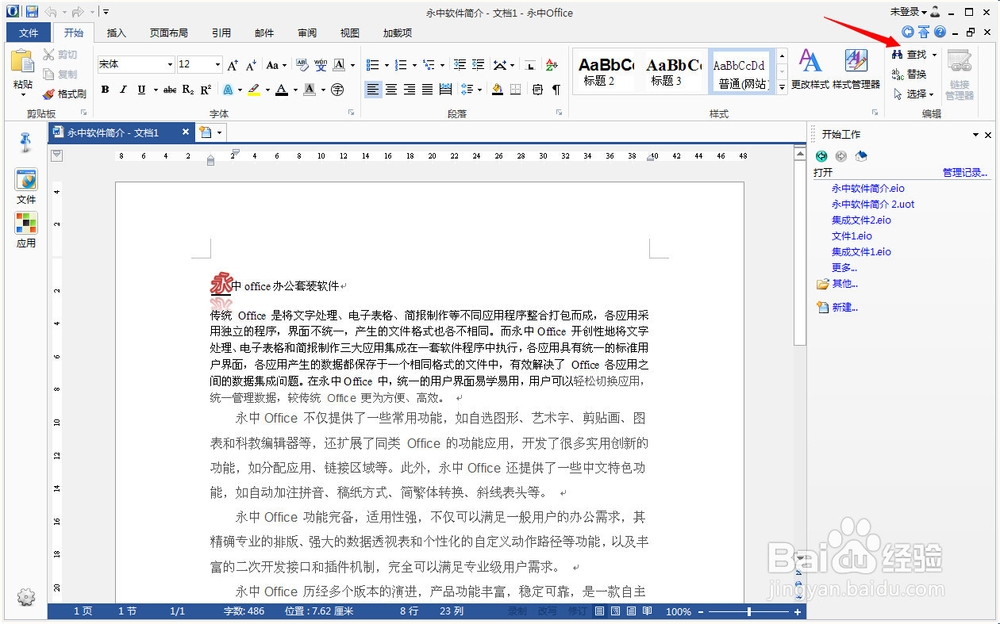Open the line spacing dropdown arrow
The height and width of the screenshot is (624, 1000).
point(480,90)
